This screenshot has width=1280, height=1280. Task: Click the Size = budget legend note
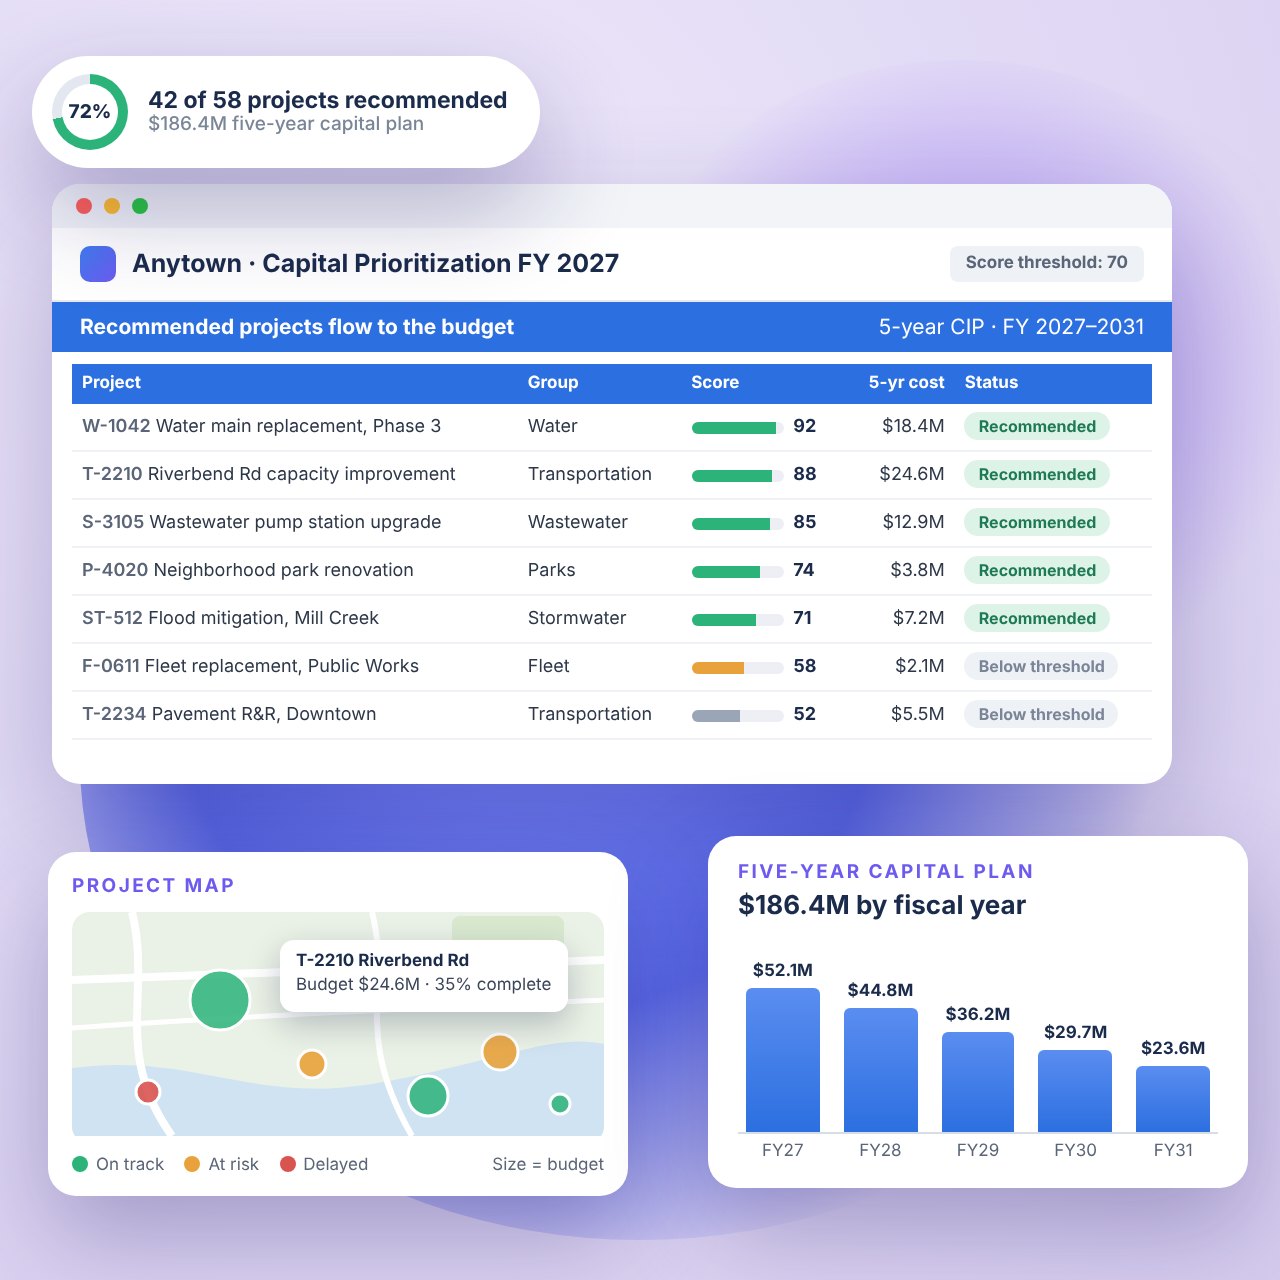548,1164
